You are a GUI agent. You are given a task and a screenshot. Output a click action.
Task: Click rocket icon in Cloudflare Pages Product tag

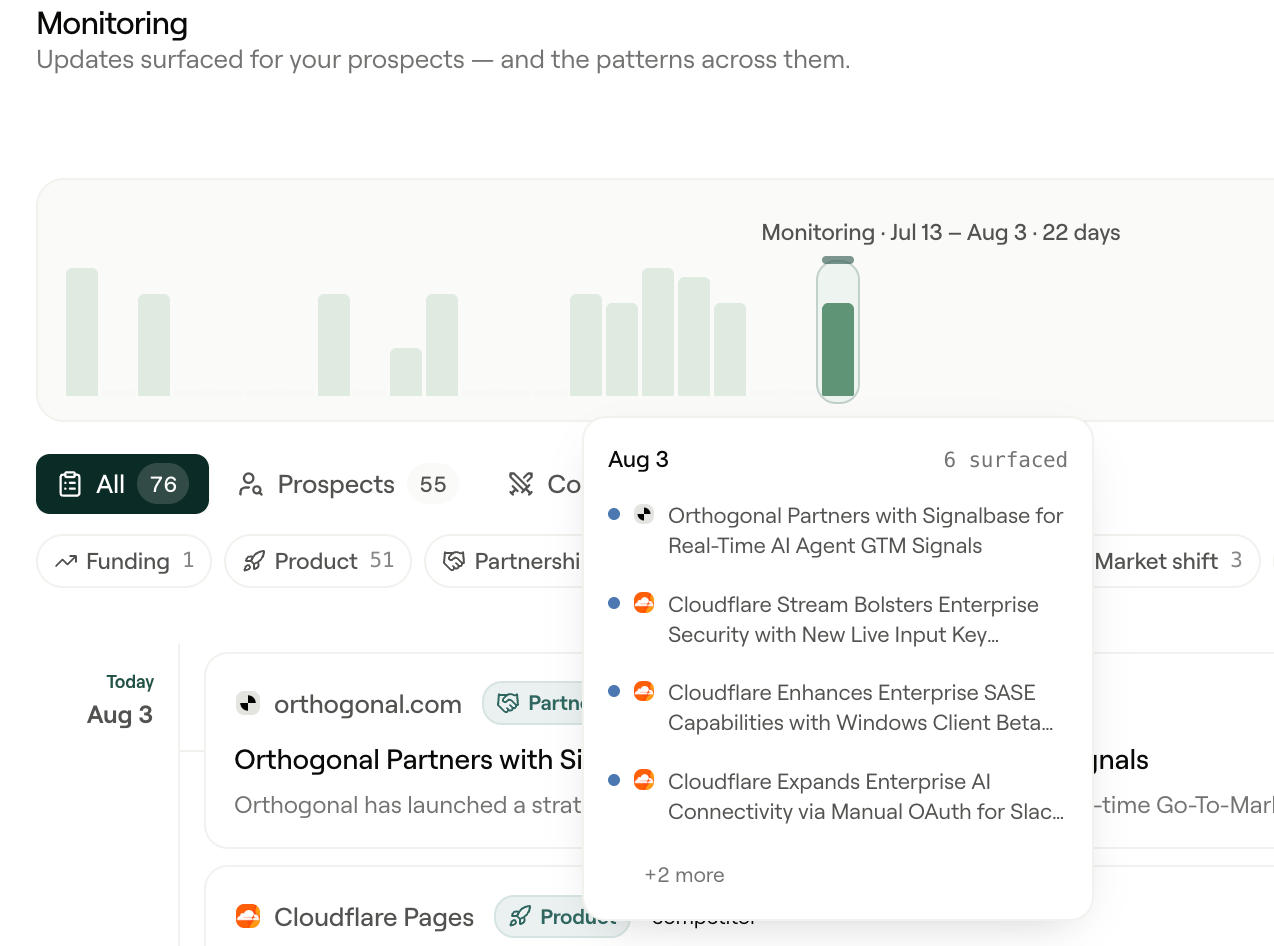tap(520, 917)
